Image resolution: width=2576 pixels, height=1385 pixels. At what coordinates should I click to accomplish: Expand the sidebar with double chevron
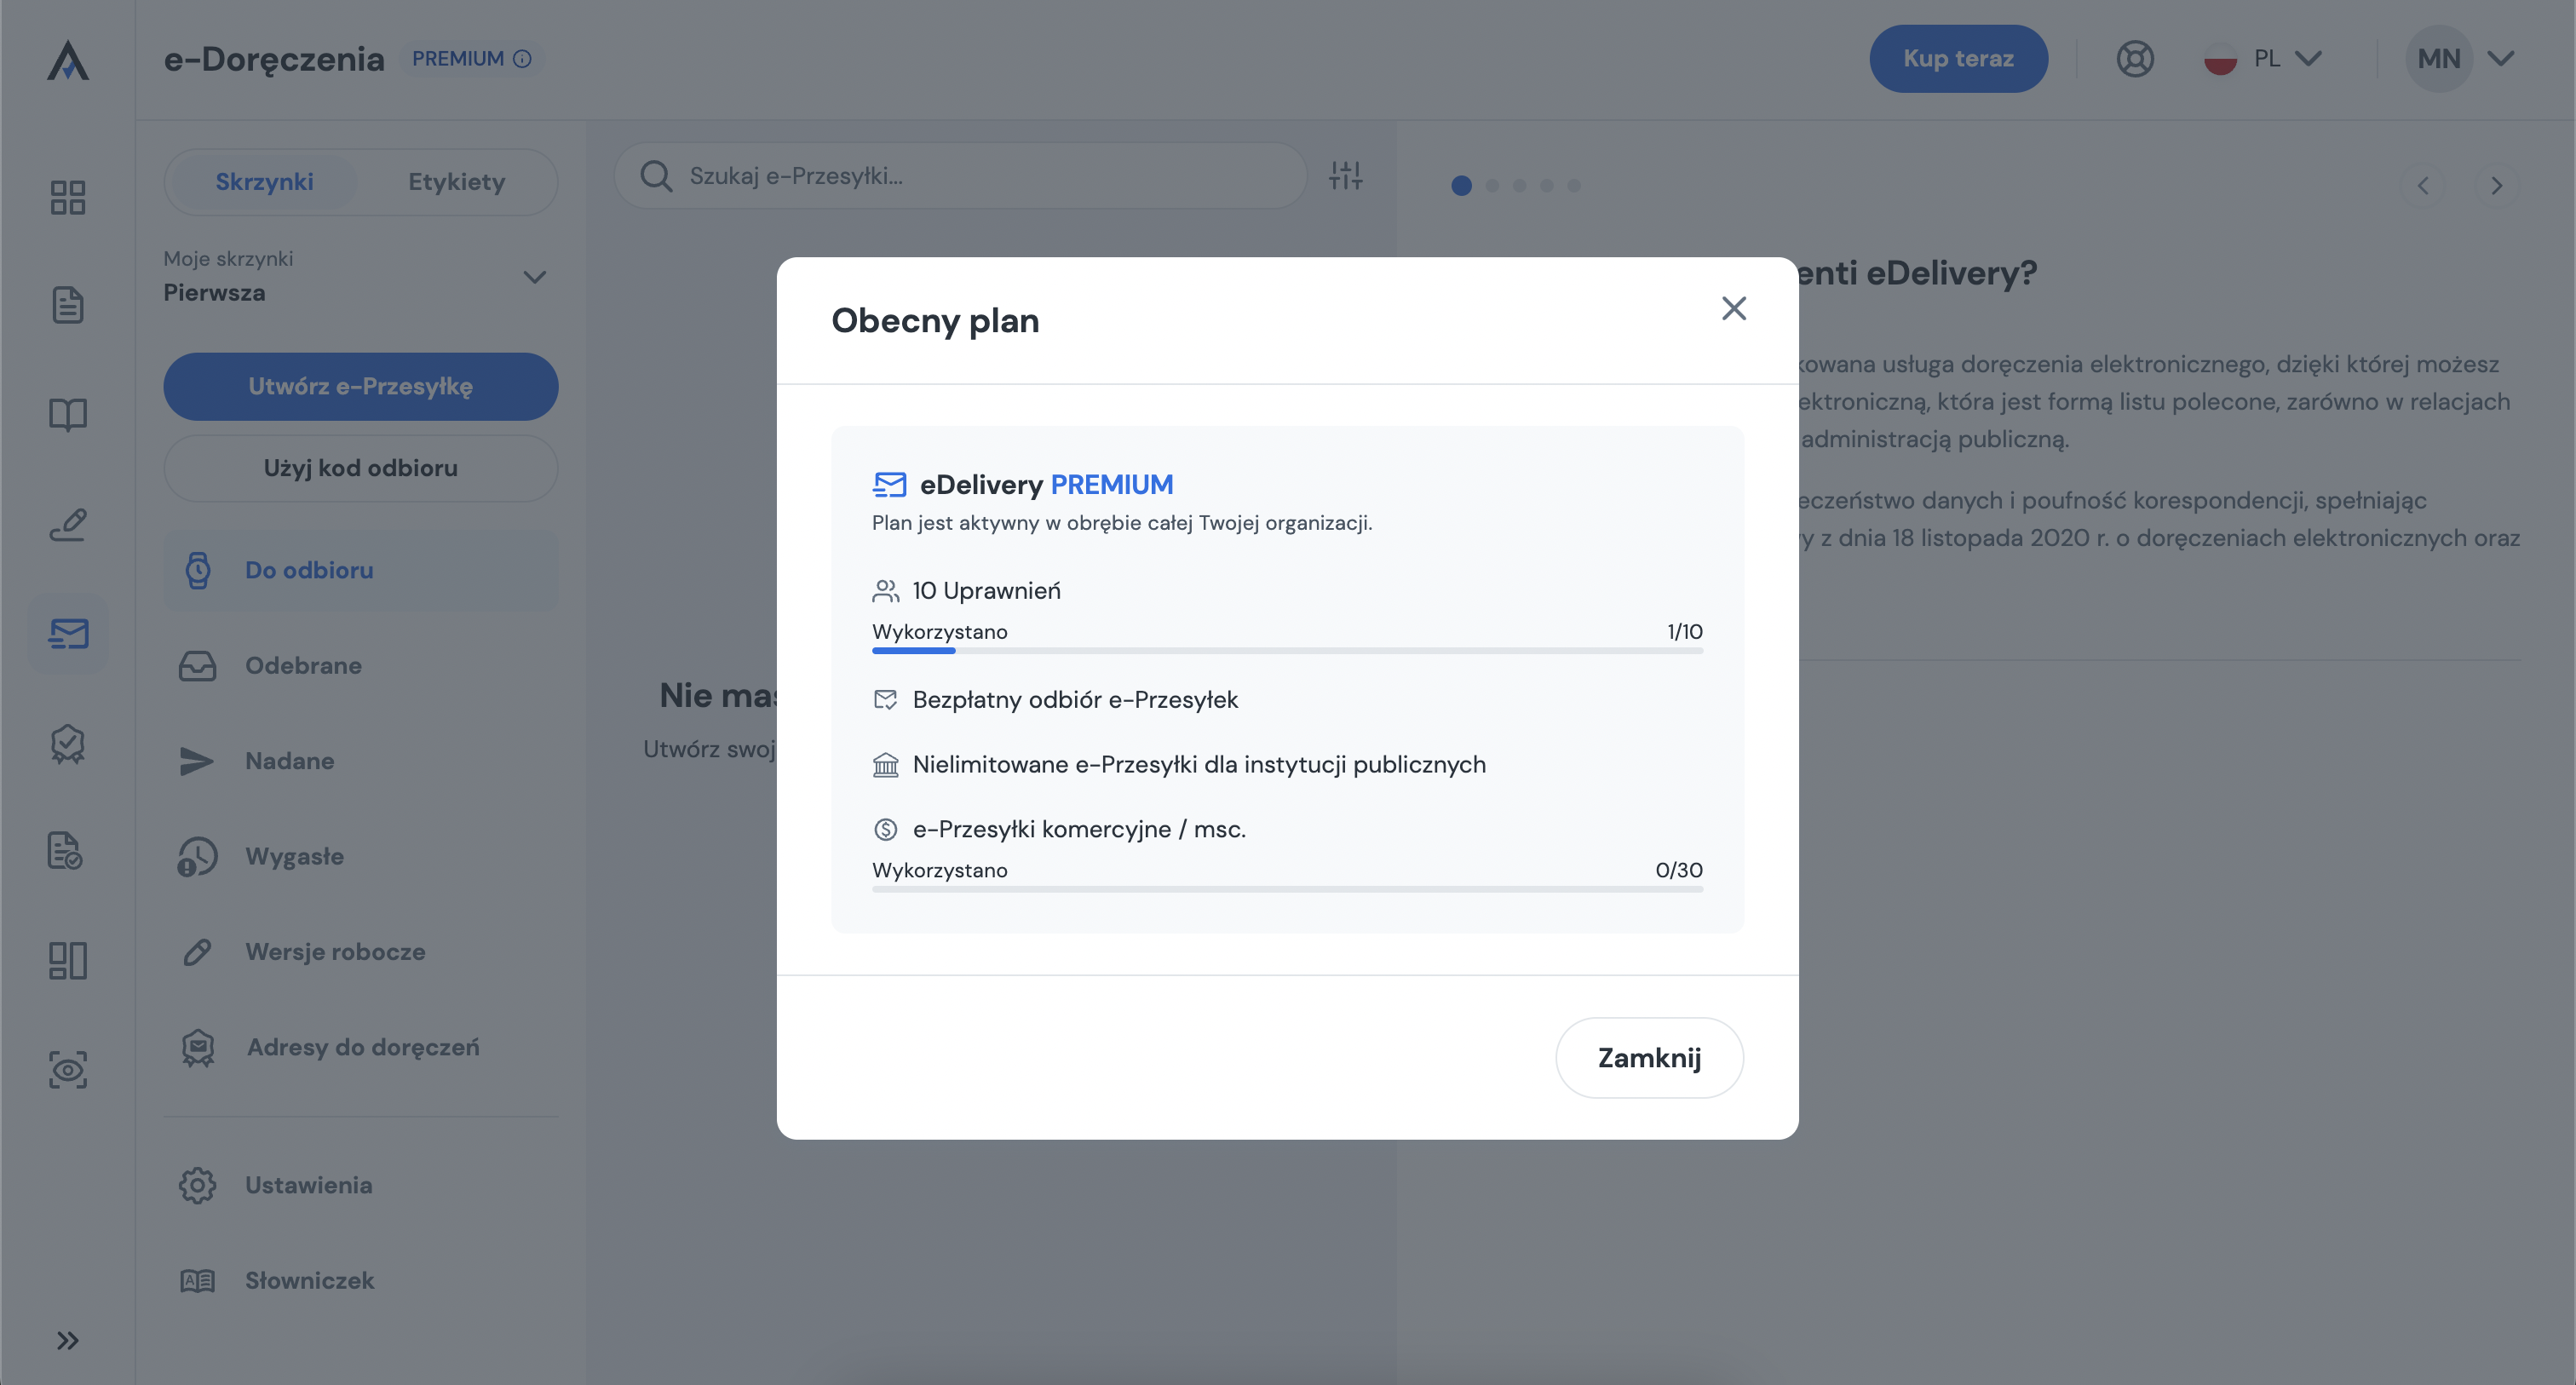point(68,1340)
